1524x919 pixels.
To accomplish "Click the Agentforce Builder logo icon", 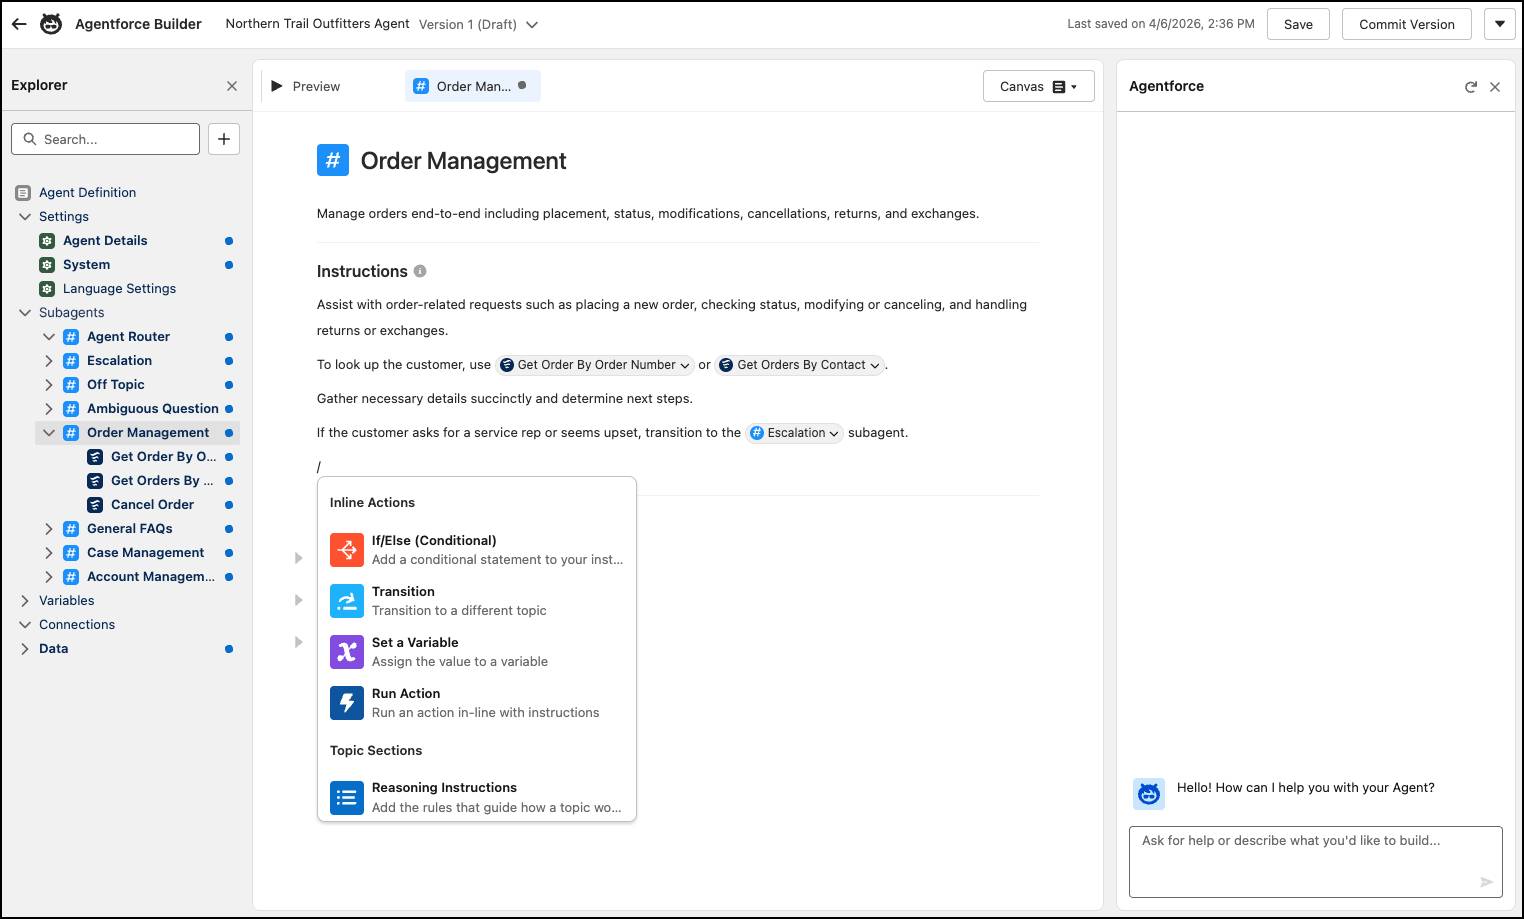I will [x=51, y=24].
